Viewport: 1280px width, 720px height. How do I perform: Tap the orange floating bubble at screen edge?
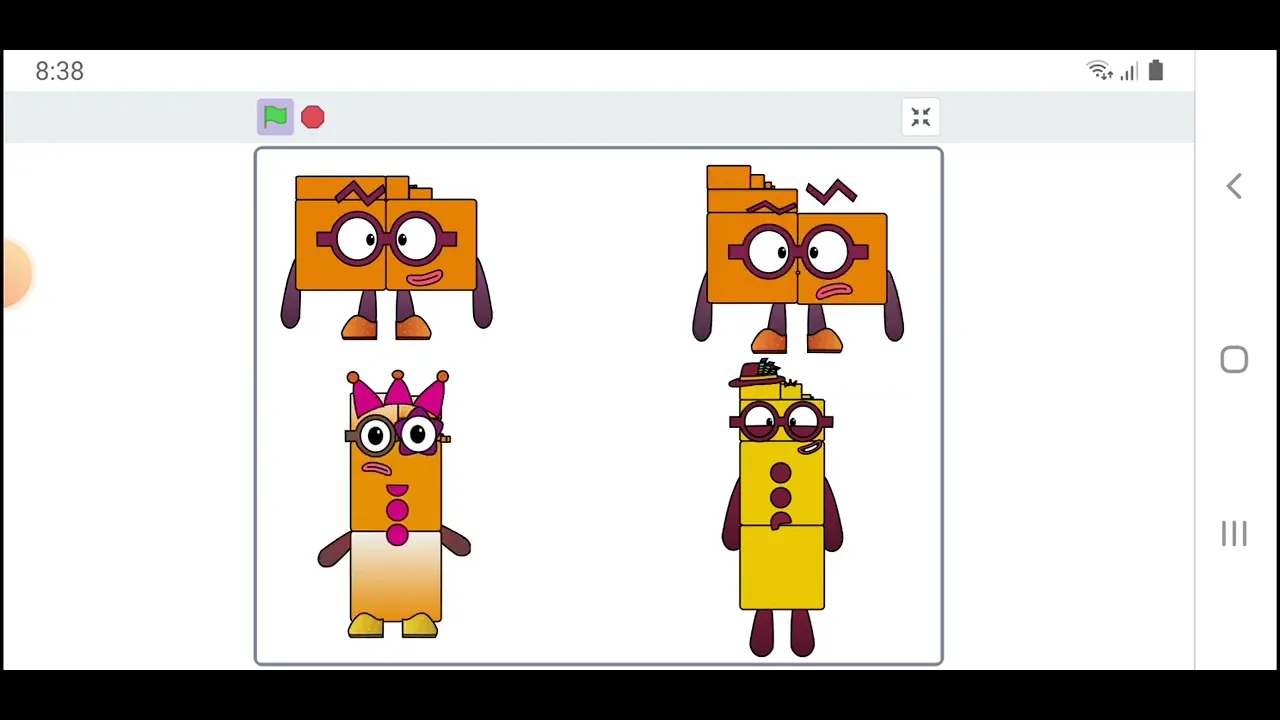pos(16,273)
